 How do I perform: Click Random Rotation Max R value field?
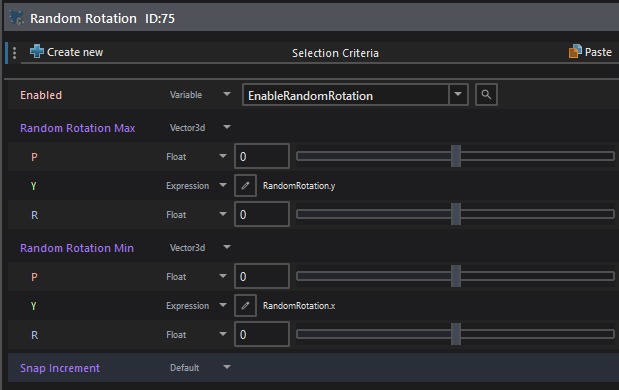(x=262, y=214)
